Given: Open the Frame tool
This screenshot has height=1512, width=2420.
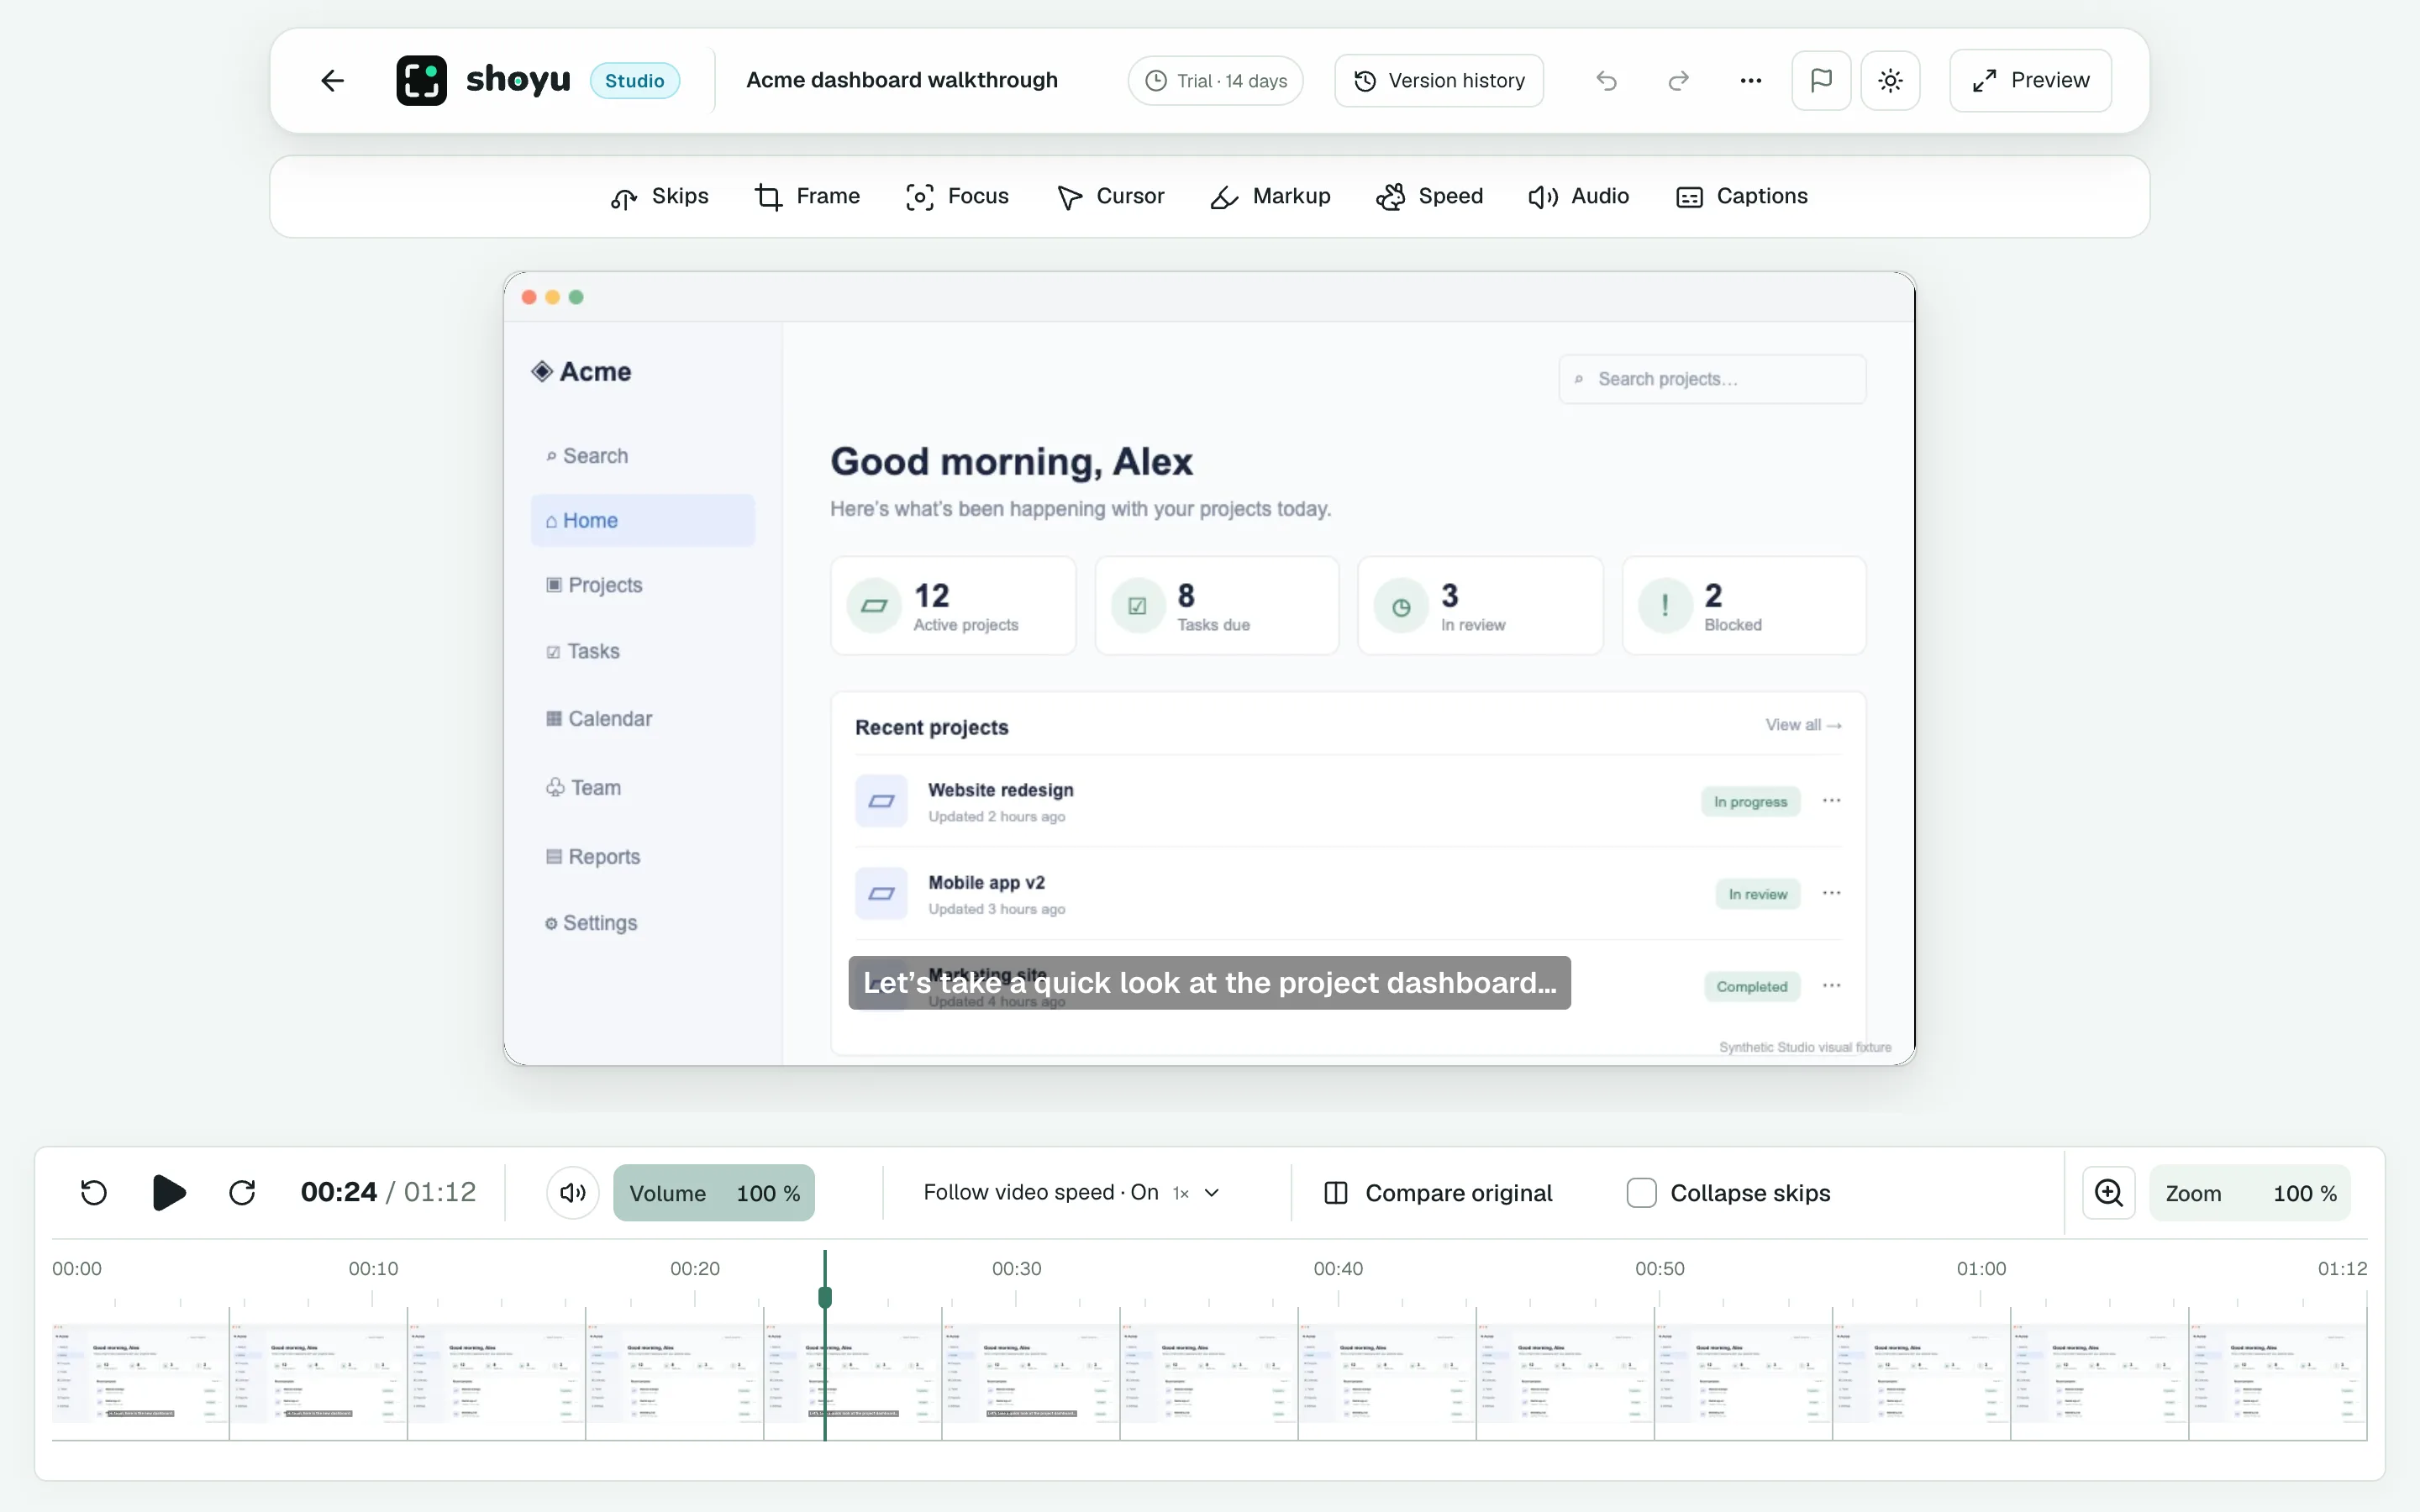Looking at the screenshot, I should [807, 196].
